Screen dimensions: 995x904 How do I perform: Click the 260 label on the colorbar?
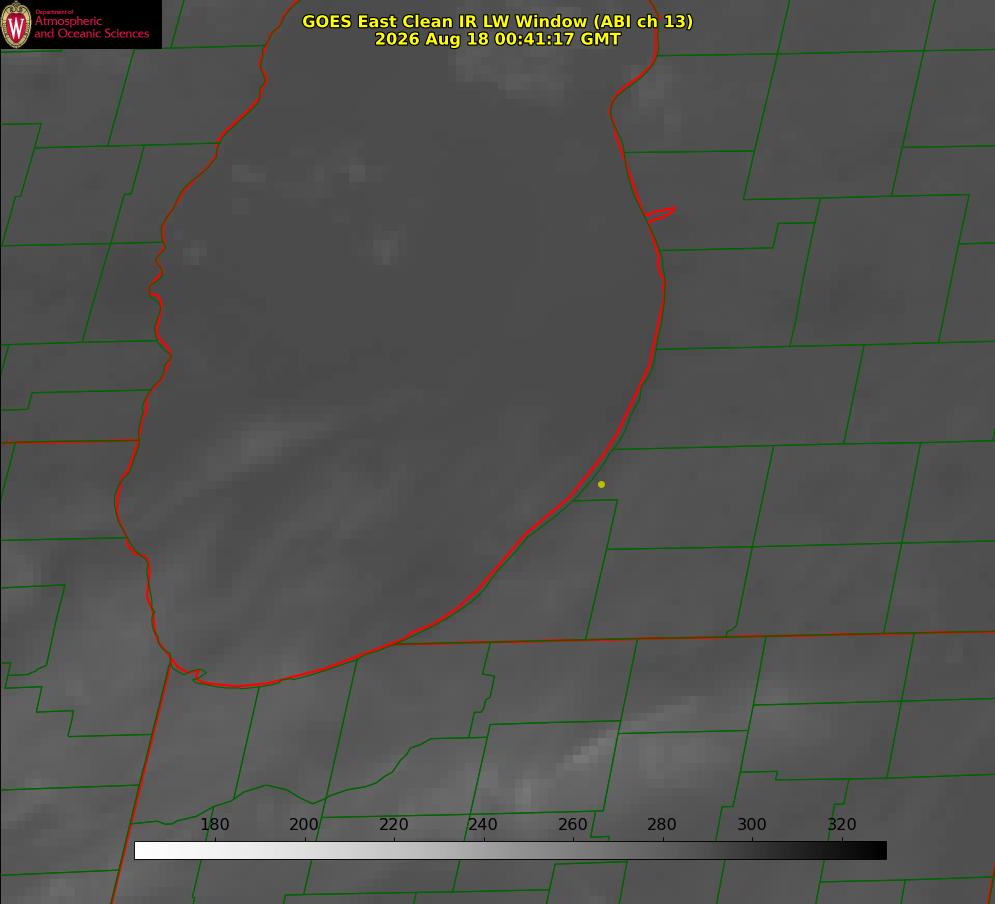pyautogui.click(x=572, y=824)
